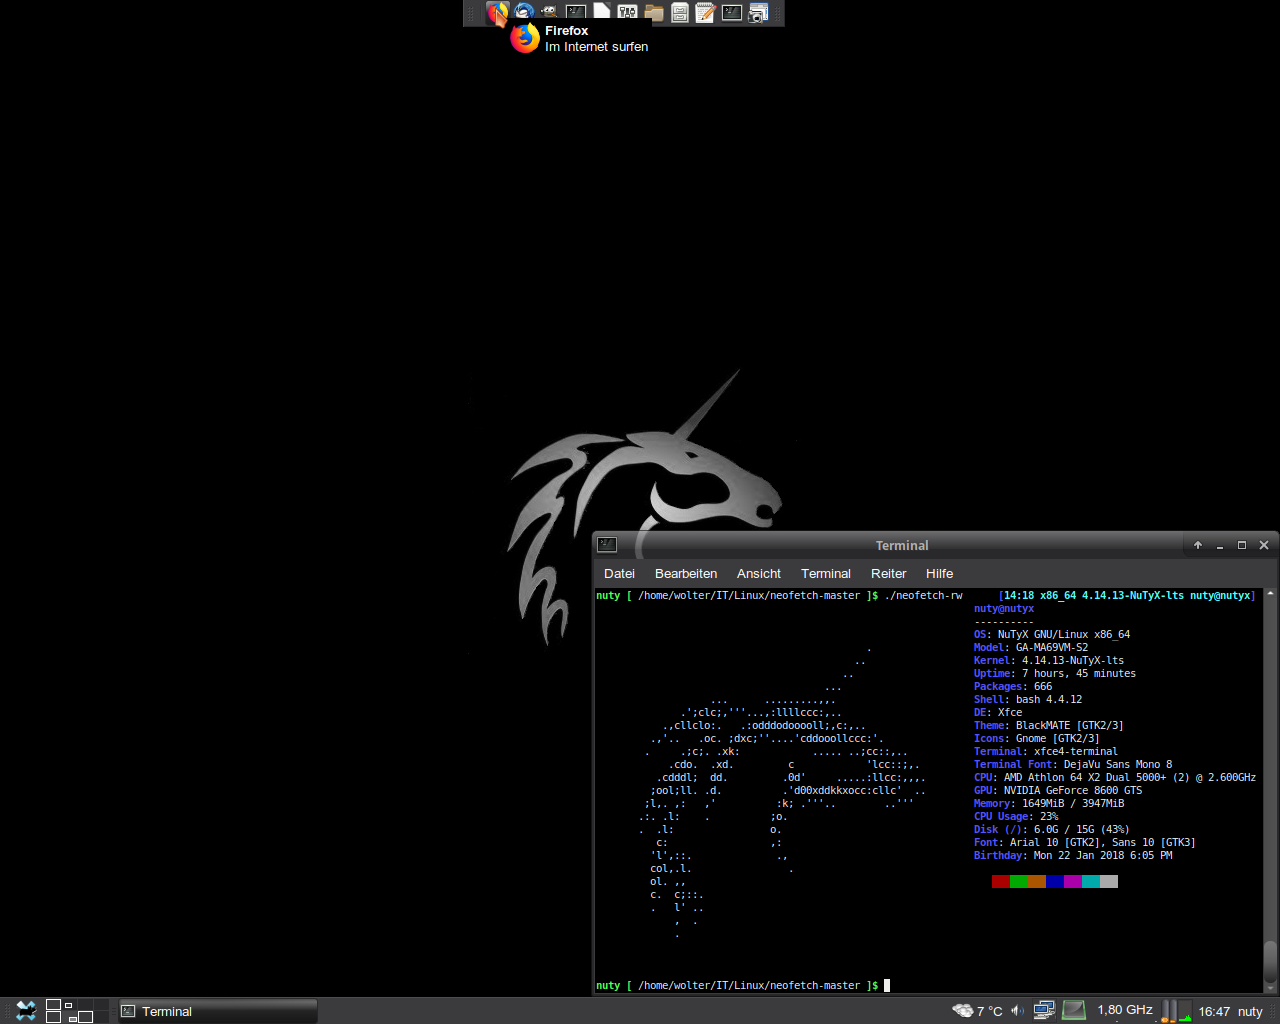The width and height of the screenshot is (1280, 1024).
Task: Open the Datei menu in Terminal
Action: click(x=619, y=574)
